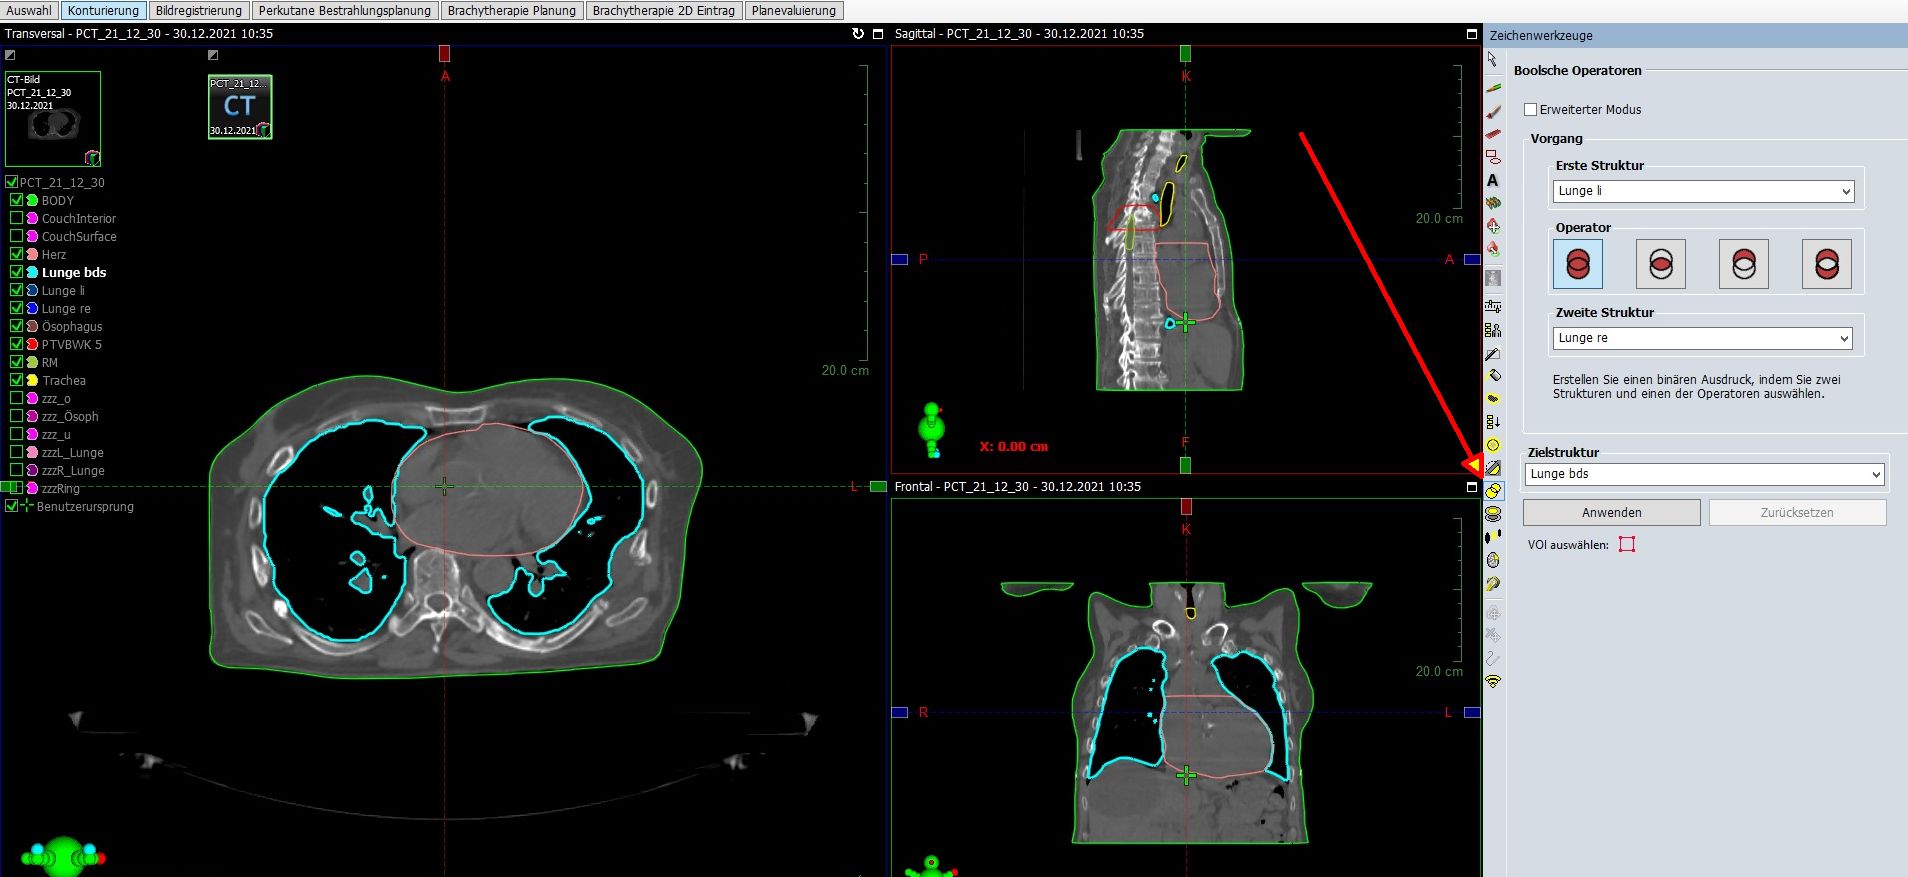Maximize the Sagittal view panel

point(1471,34)
